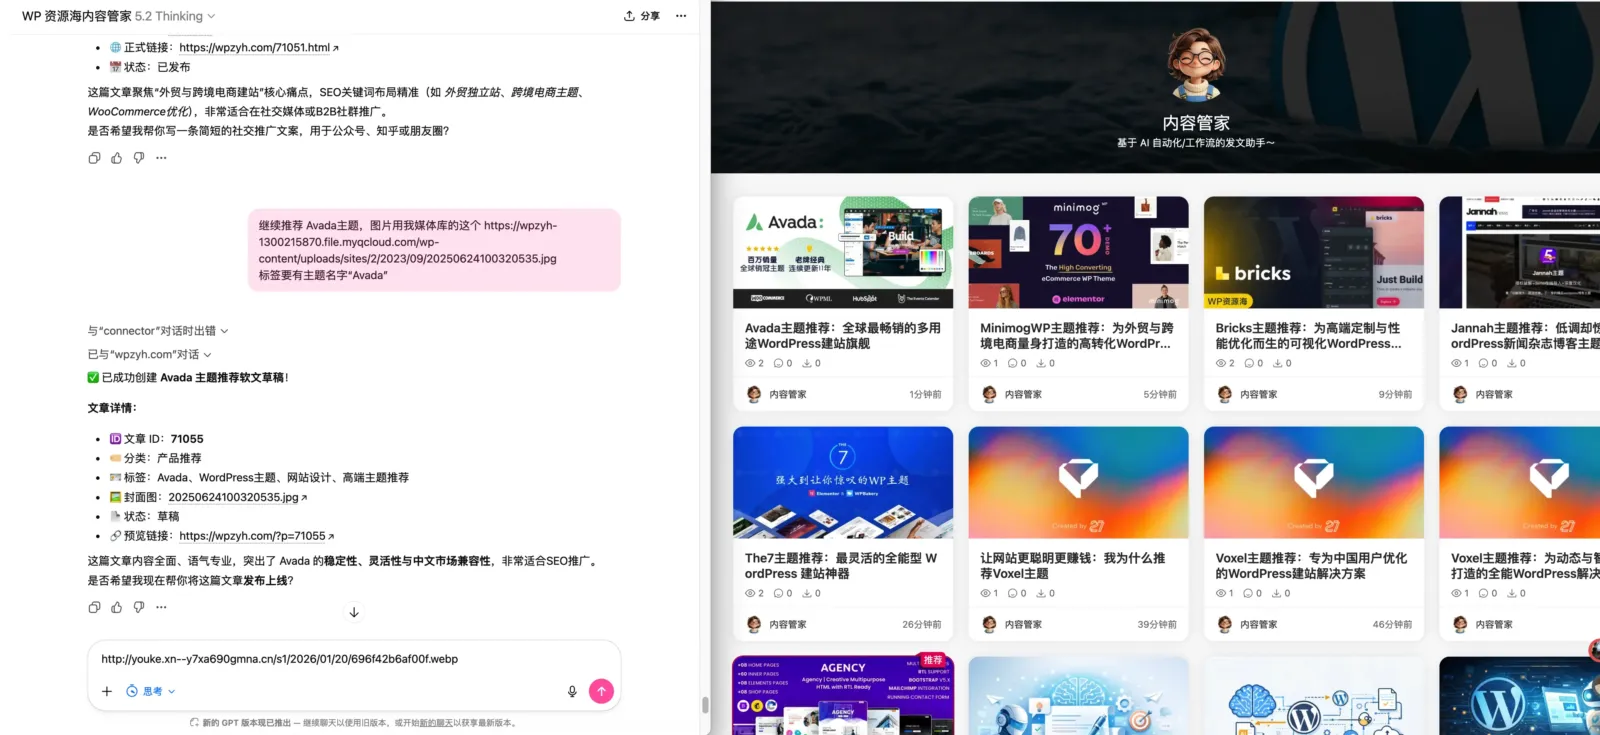Thumbs up the Avada draft response
1600x735 pixels.
coord(116,607)
